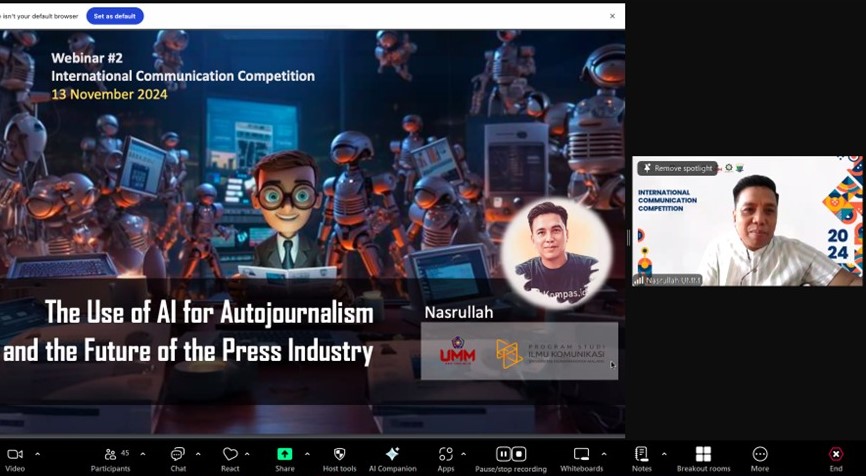This screenshot has width=866, height=476.
Task: Expand the arrow next to Share
Action: click(x=307, y=454)
